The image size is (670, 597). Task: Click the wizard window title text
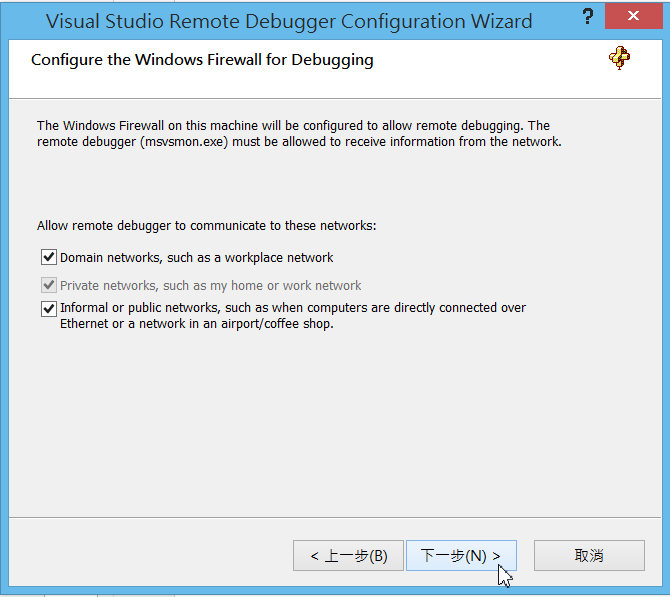point(289,21)
